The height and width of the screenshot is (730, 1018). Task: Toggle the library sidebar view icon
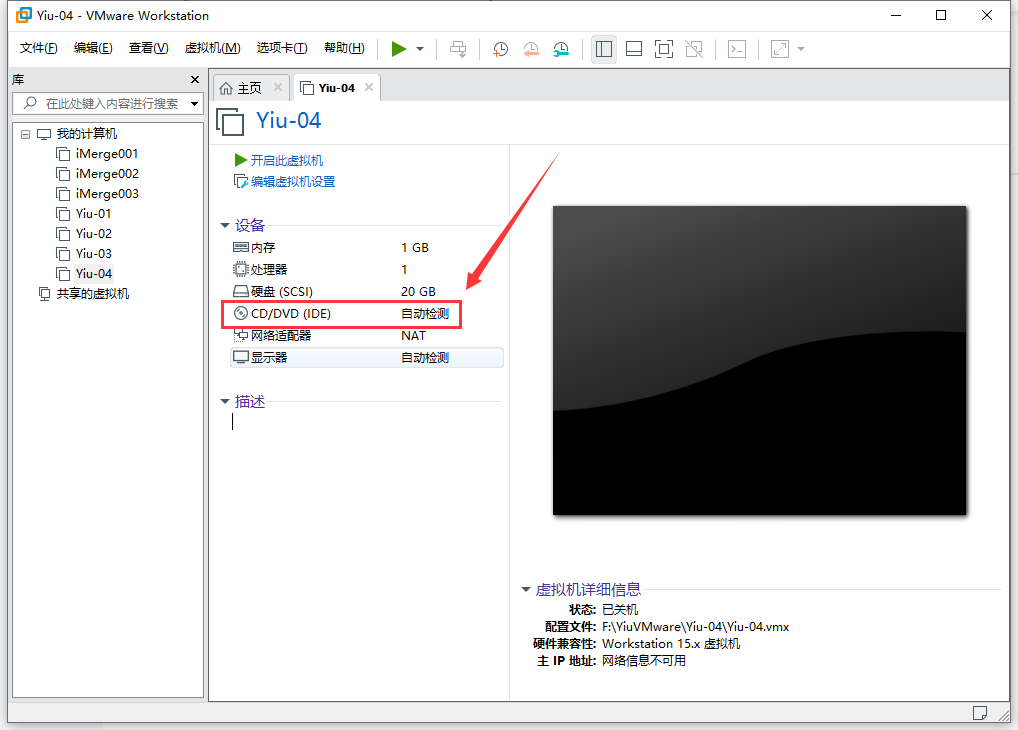click(x=604, y=49)
